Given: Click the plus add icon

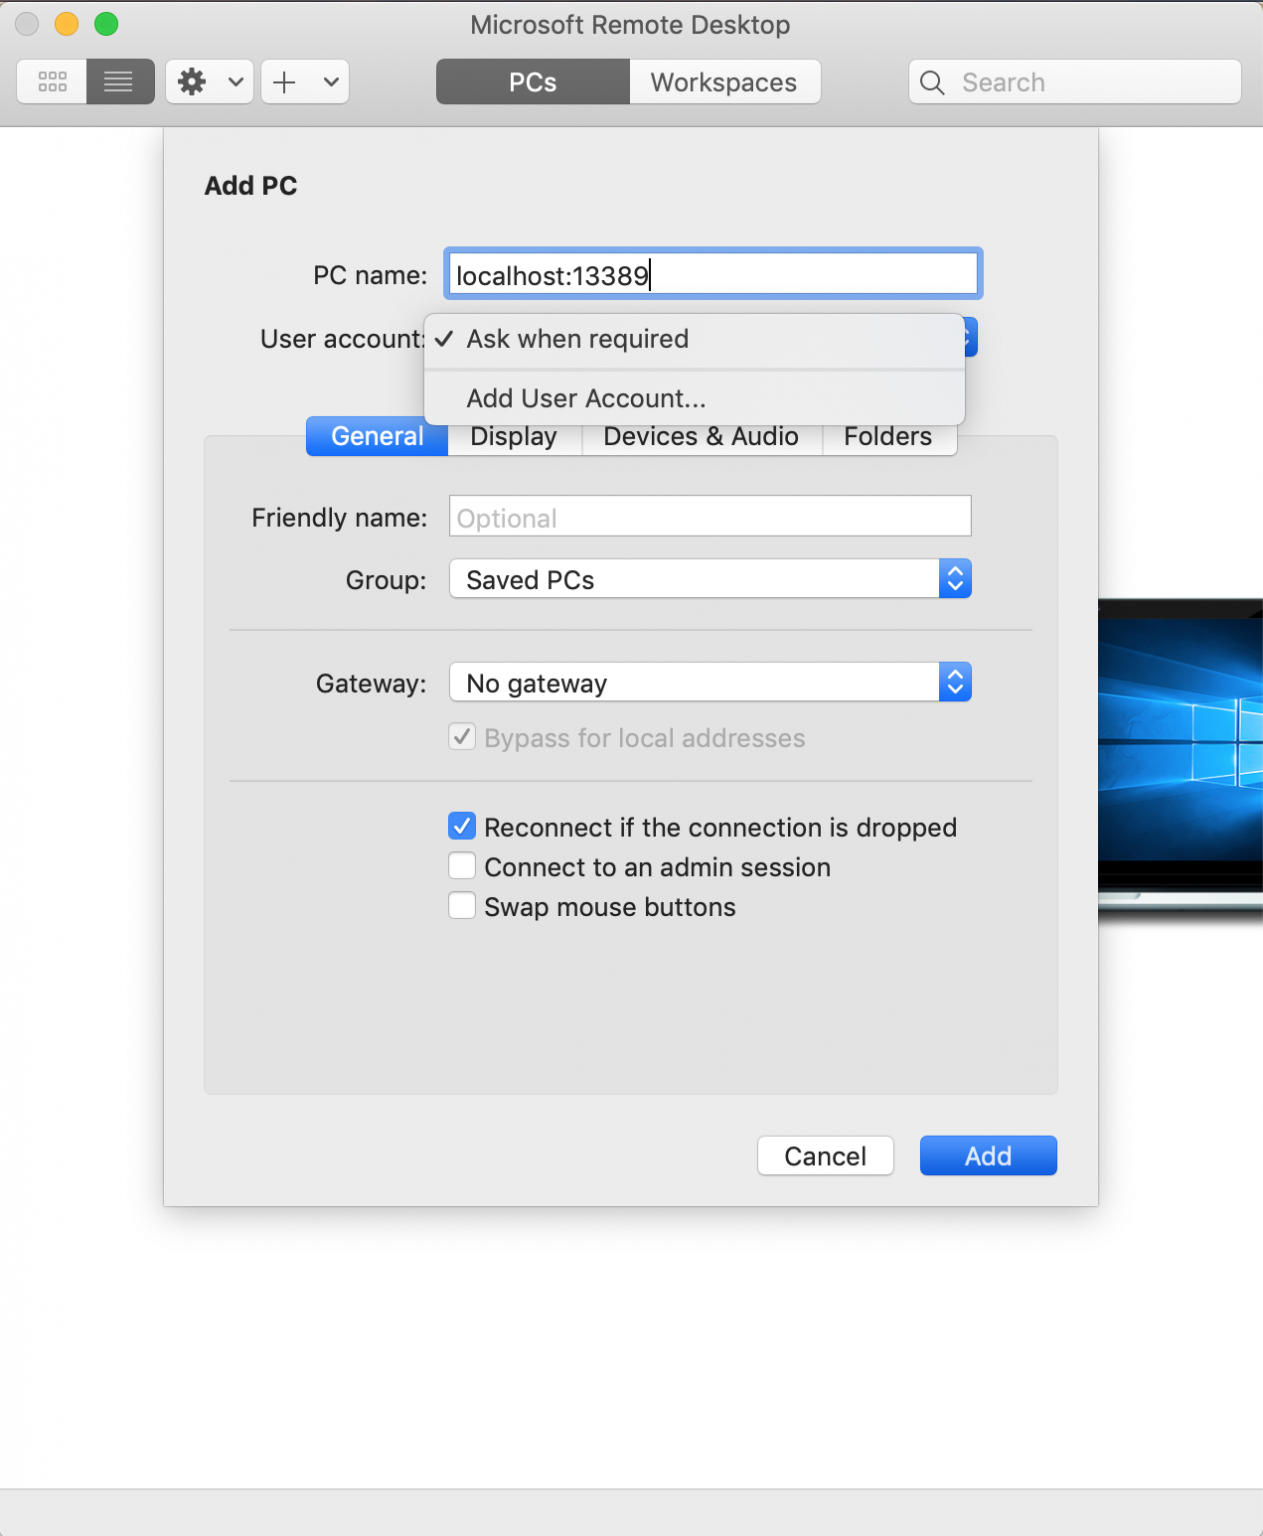Looking at the screenshot, I should (x=285, y=82).
